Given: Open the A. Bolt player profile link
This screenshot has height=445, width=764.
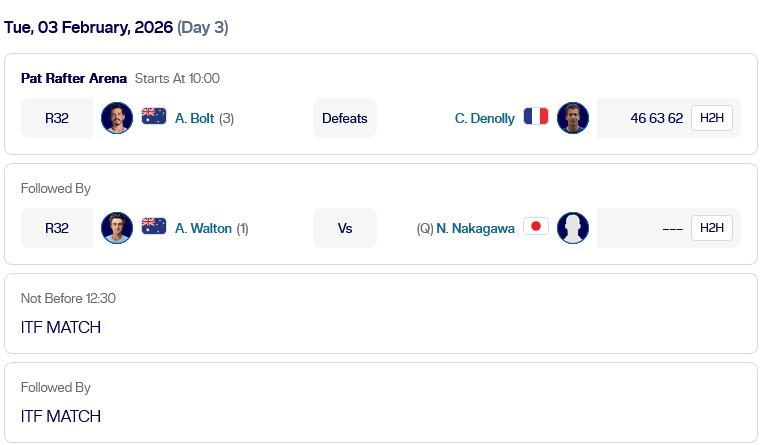Looking at the screenshot, I should point(194,118).
